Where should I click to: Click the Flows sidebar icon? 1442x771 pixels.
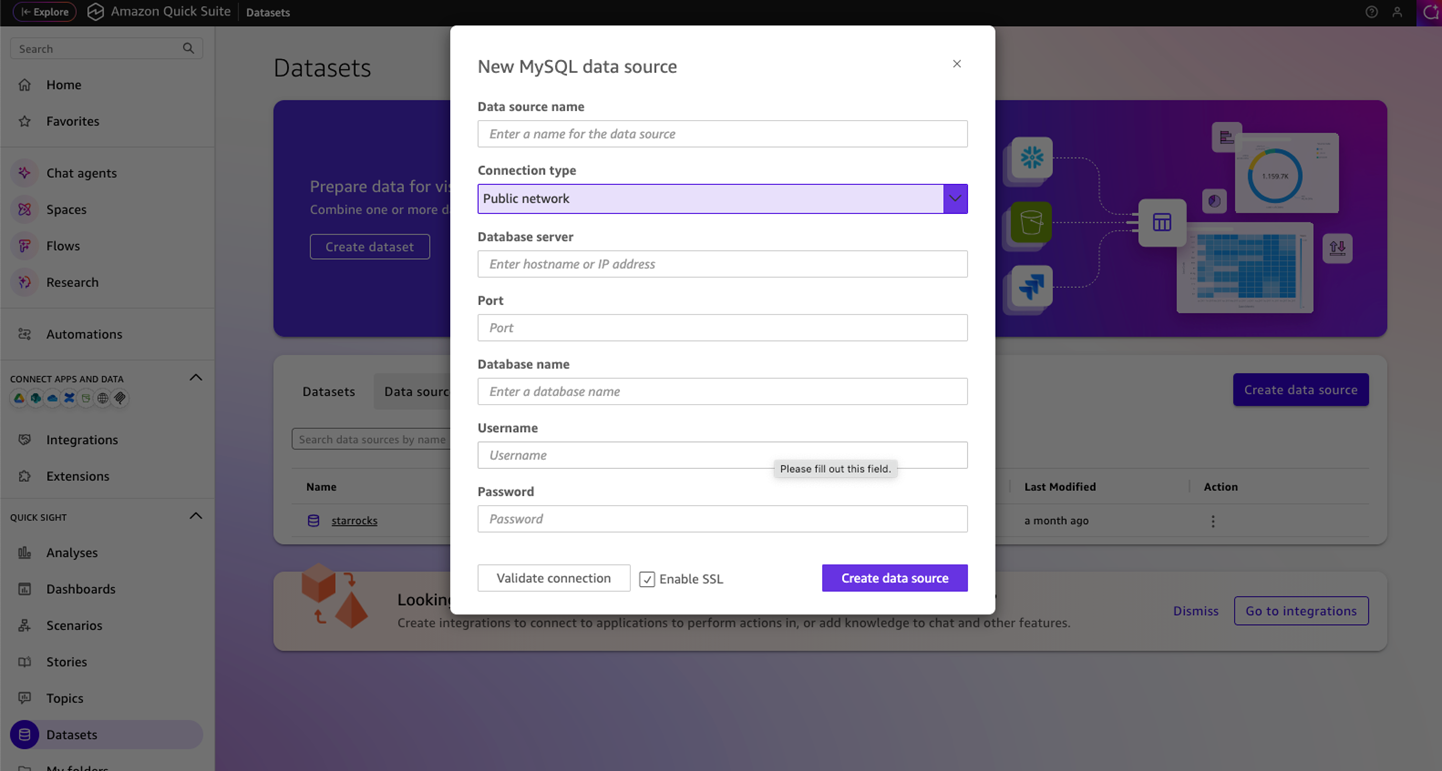click(x=25, y=246)
